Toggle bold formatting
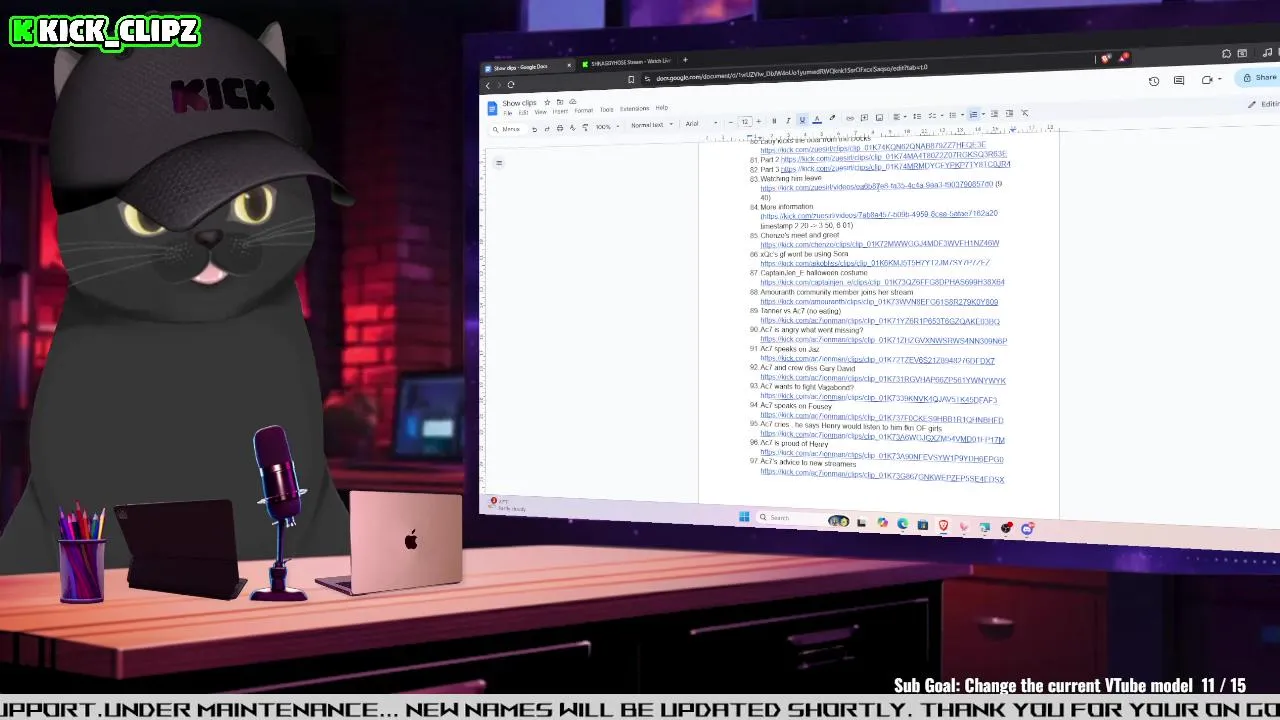Image resolution: width=1280 pixels, height=720 pixels. click(x=773, y=121)
